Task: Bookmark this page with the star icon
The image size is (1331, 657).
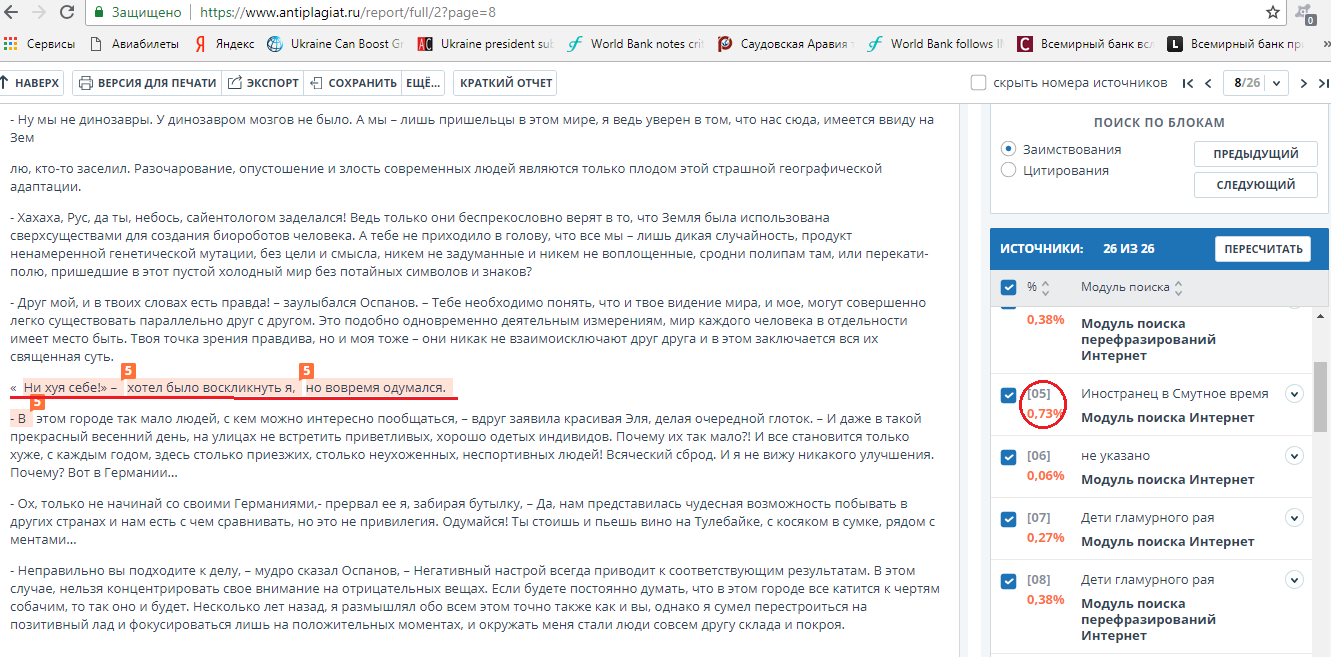Action: (1272, 13)
